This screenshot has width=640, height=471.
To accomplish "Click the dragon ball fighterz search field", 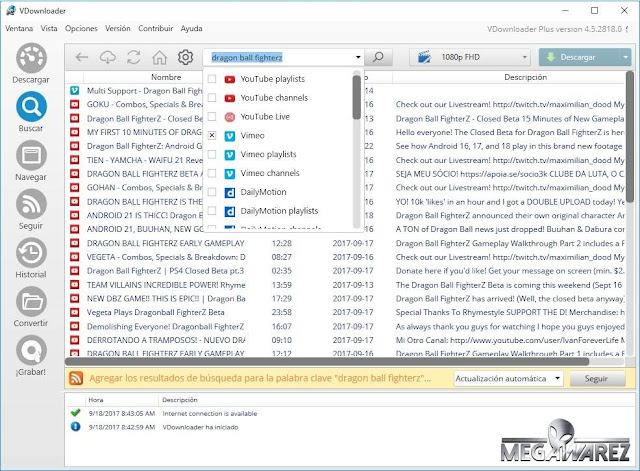I will pos(279,58).
